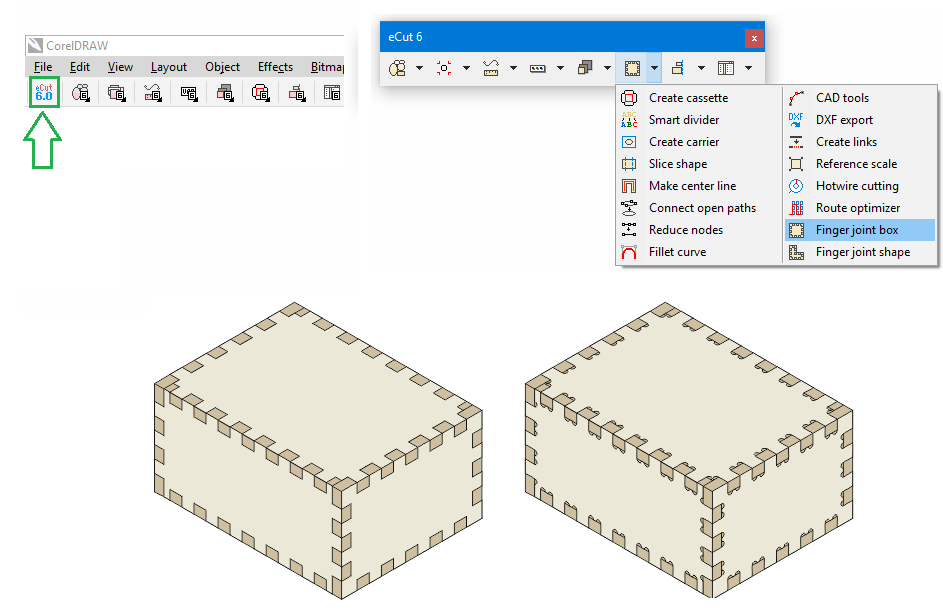Open the Layout menu
This screenshot has width=943, height=612.
point(169,67)
